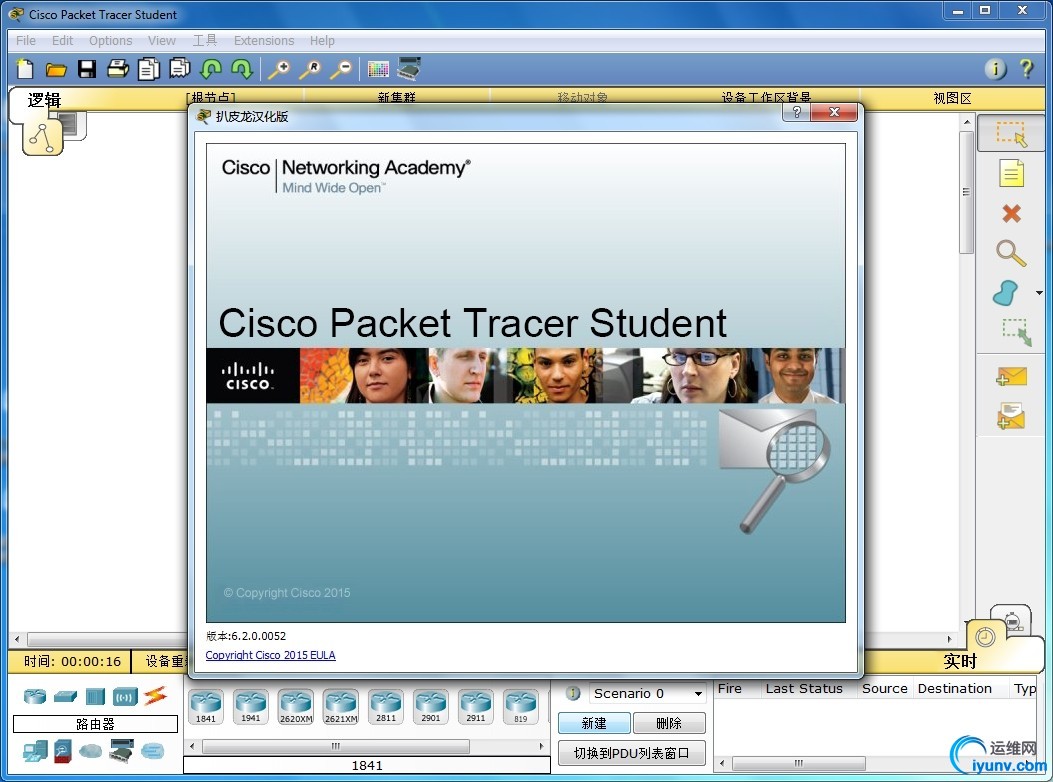Click the Zoom Reset magnifier

310,69
